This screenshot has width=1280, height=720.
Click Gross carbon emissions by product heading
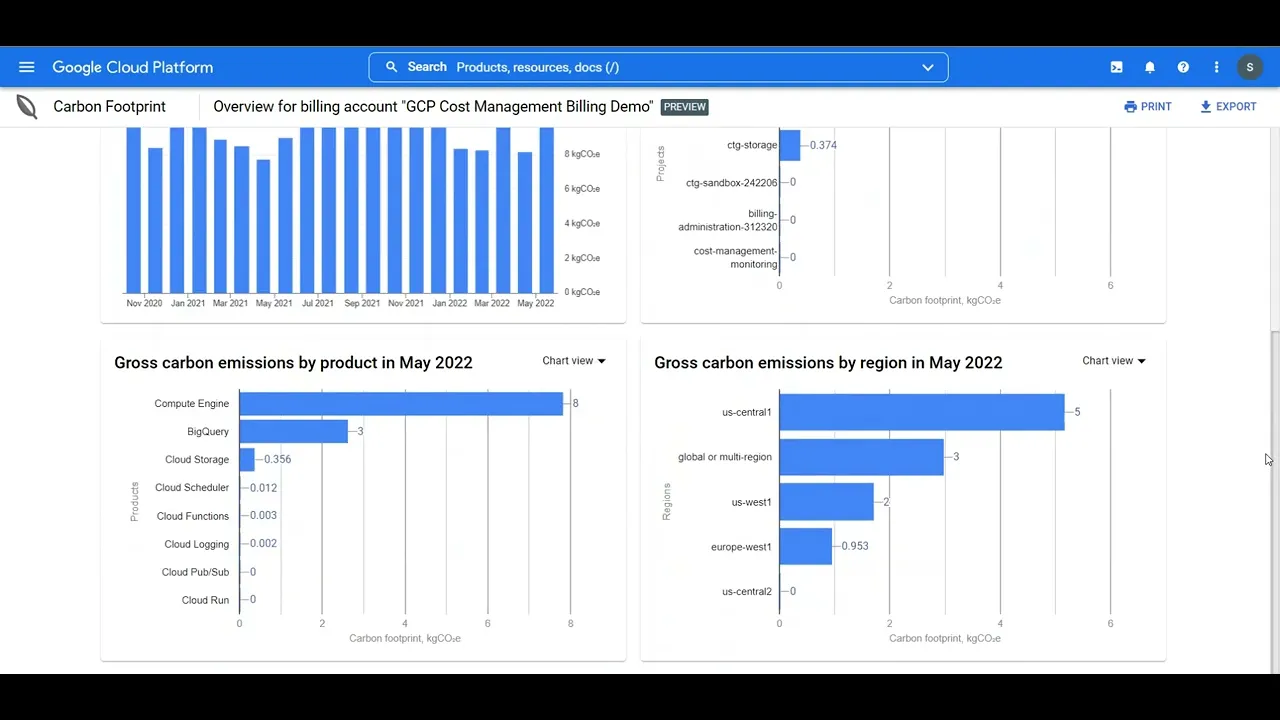click(293, 363)
